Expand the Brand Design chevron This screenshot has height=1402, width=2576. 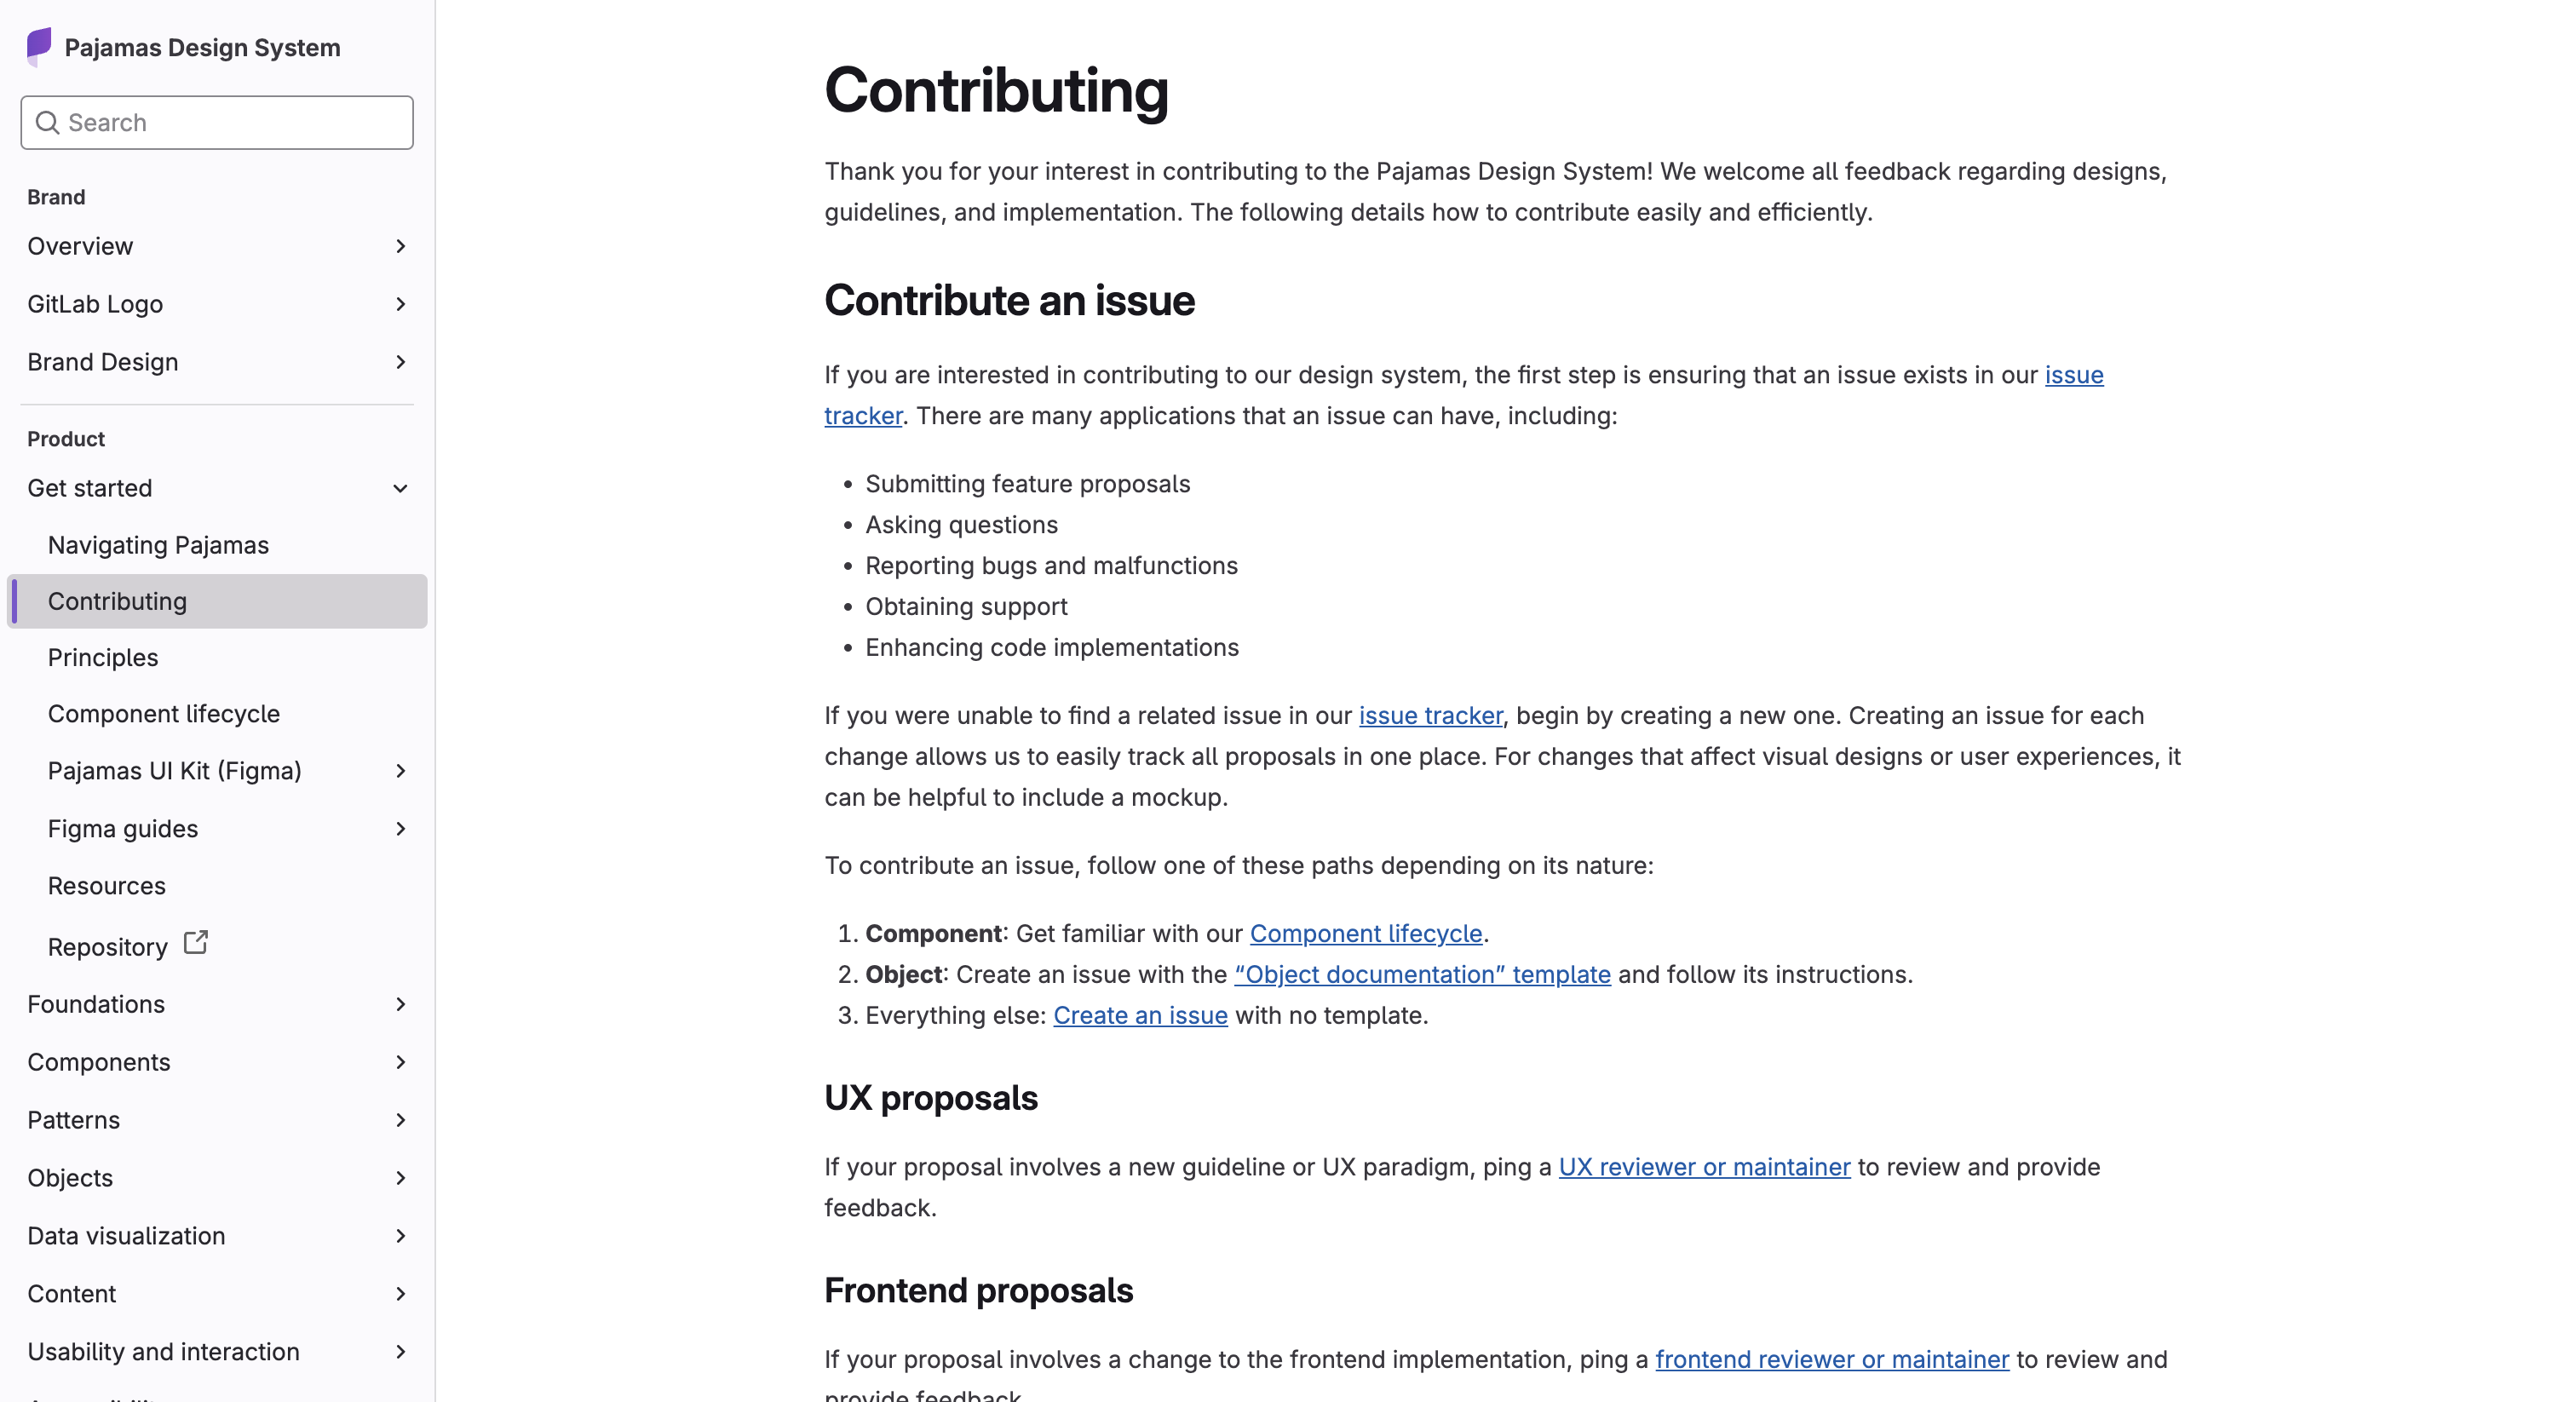pyautogui.click(x=400, y=362)
